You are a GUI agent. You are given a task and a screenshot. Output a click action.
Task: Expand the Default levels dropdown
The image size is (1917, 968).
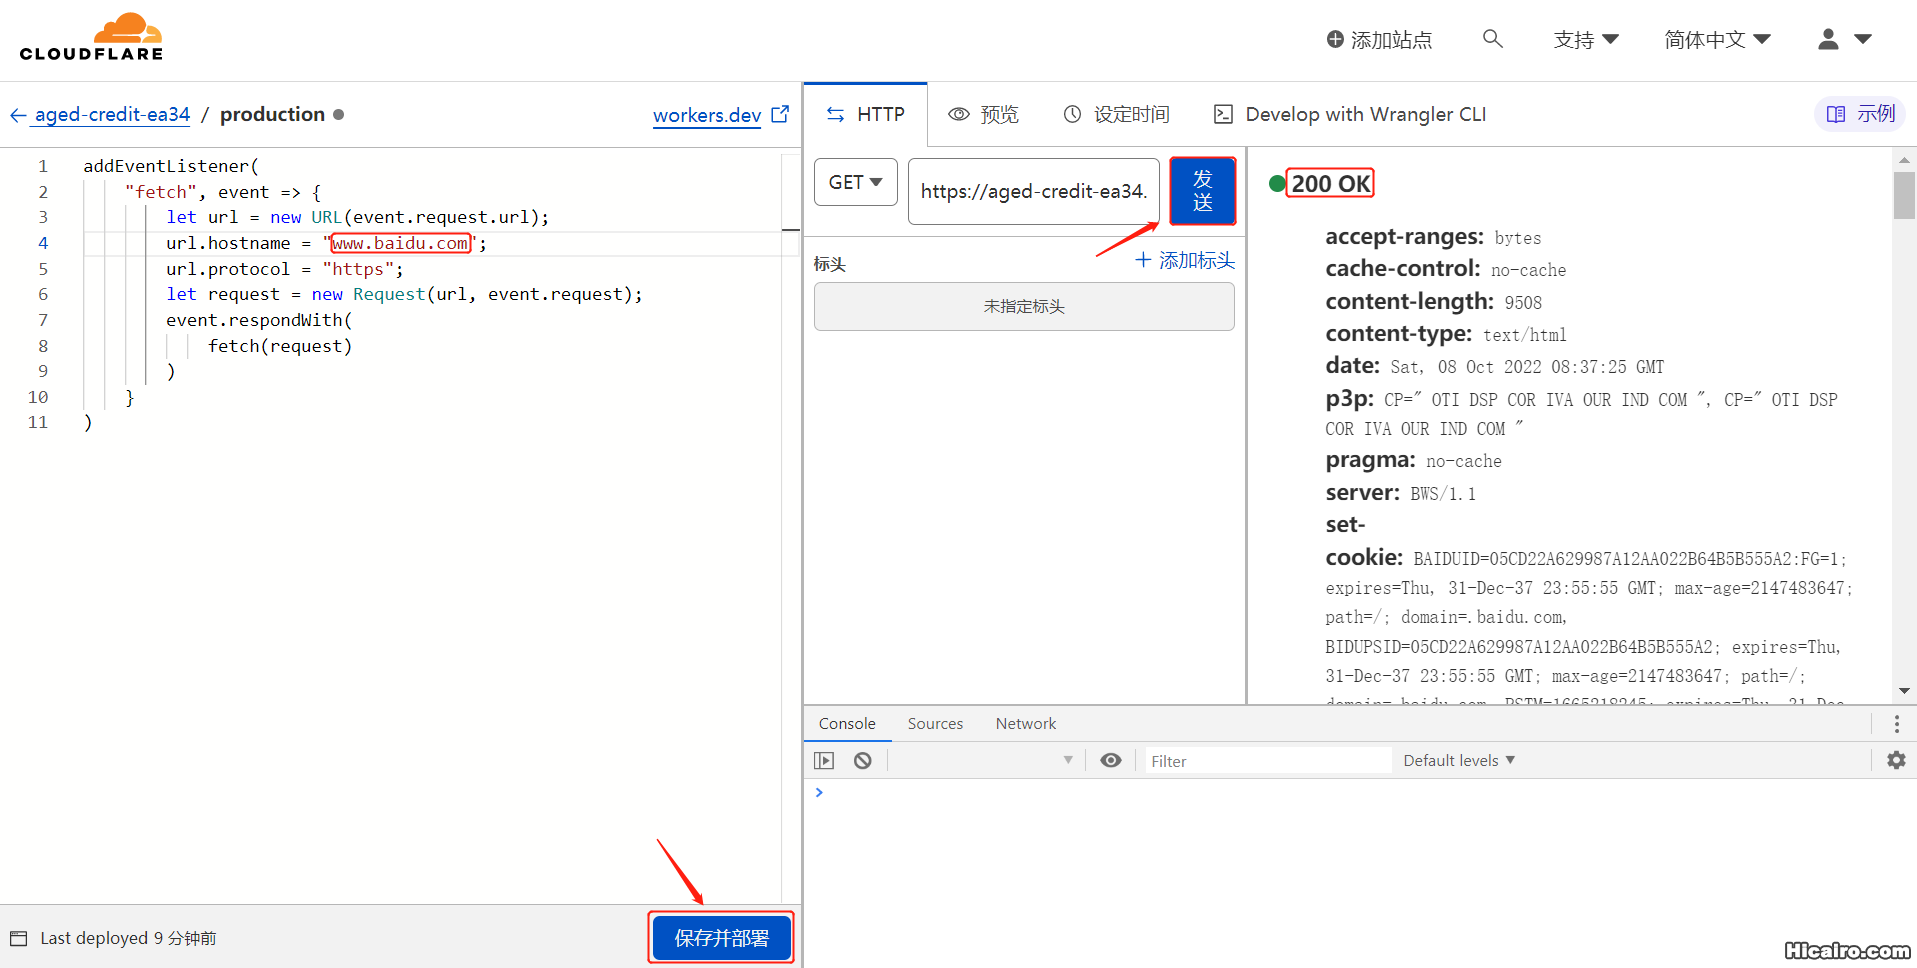pos(1459,760)
